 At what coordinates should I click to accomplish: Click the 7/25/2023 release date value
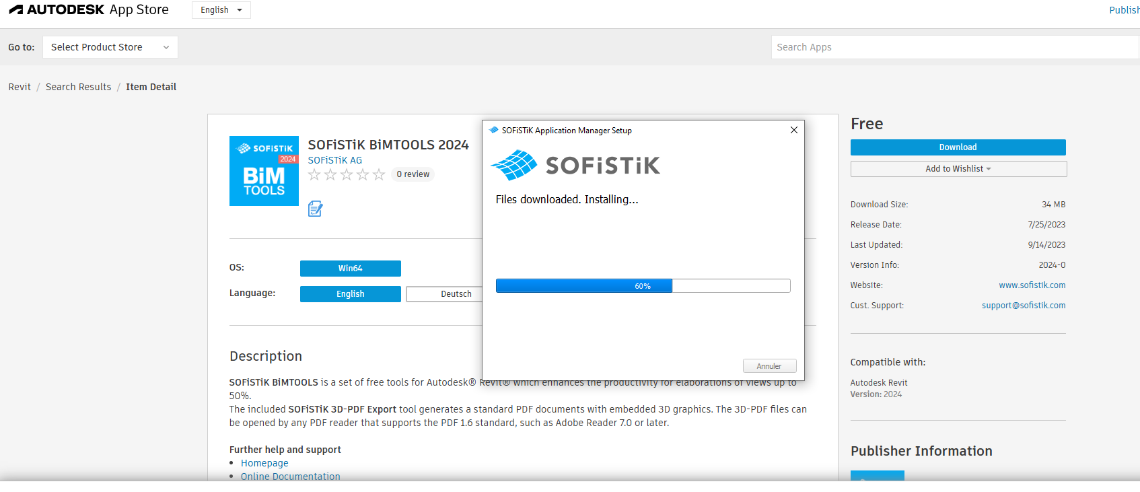click(1049, 225)
